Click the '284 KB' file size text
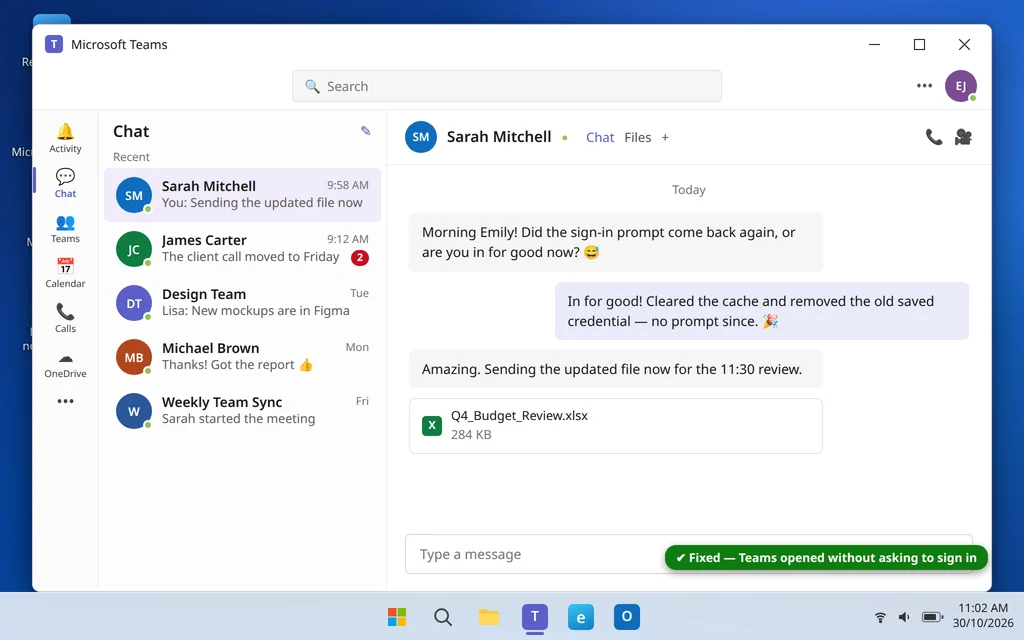 pos(471,434)
